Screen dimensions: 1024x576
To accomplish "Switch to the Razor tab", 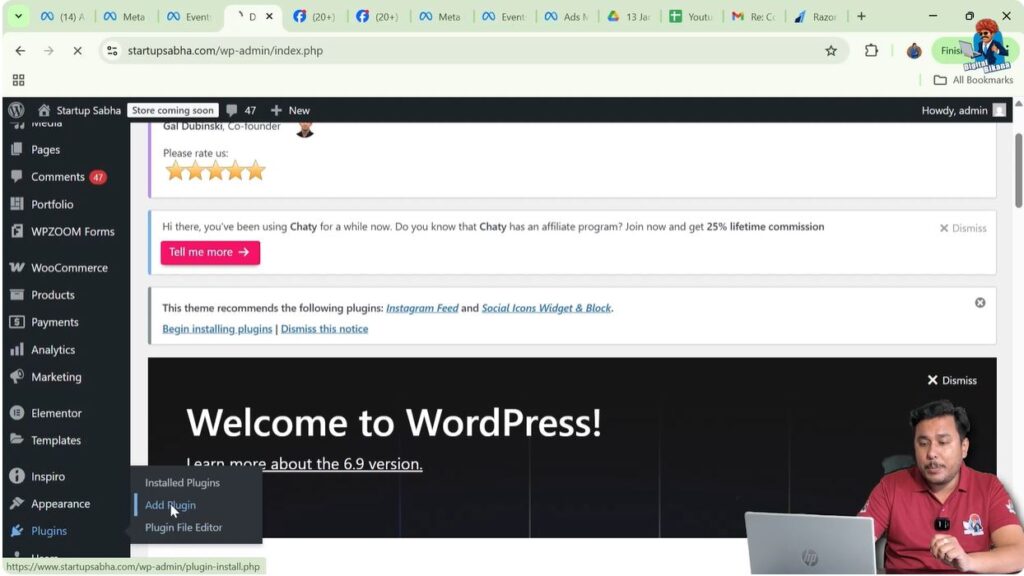I will coord(816,16).
